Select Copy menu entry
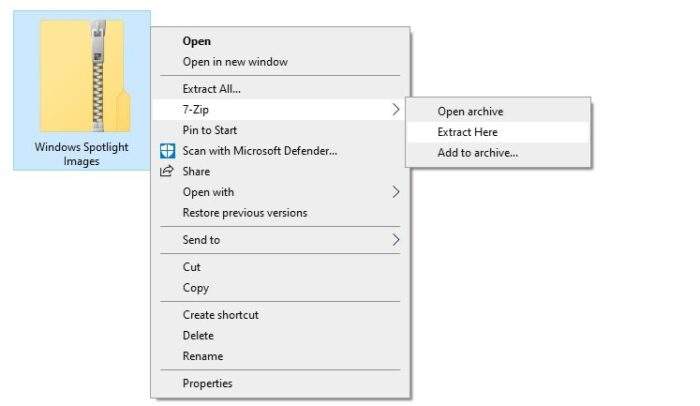The height and width of the screenshot is (406, 700). [196, 288]
